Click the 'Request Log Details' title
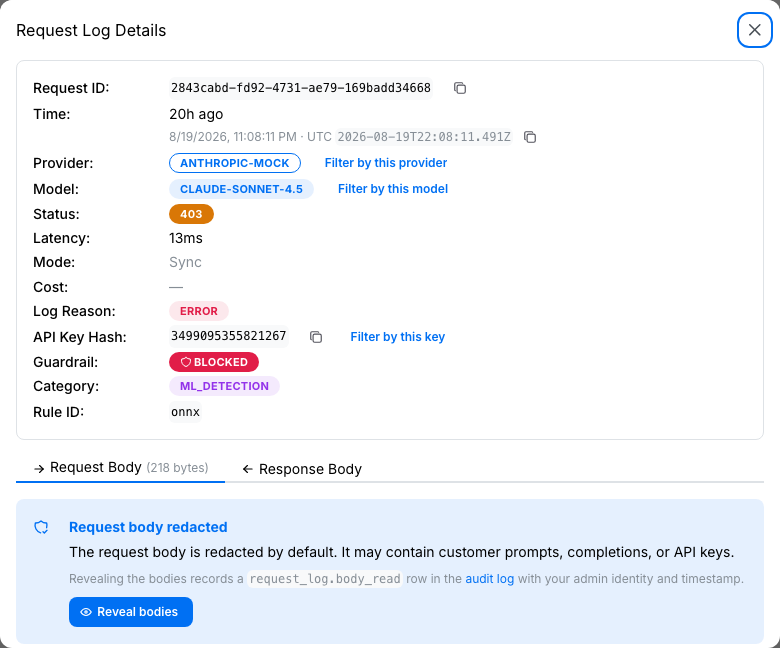Viewport: 780px width, 648px height. [x=91, y=30]
